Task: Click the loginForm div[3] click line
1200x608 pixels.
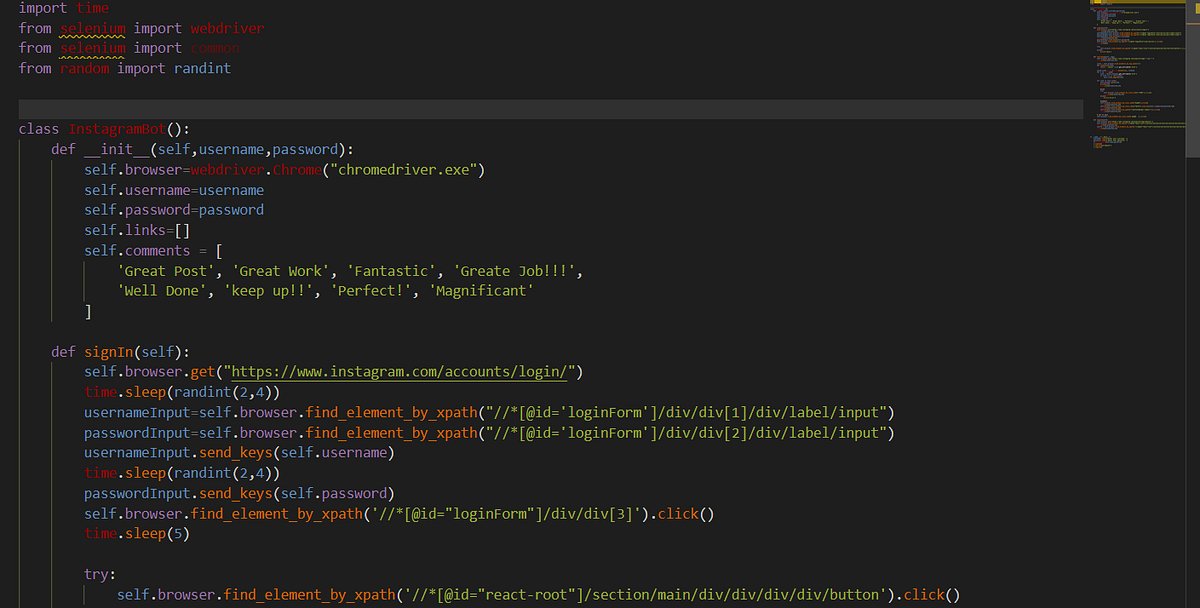Action: [x=399, y=514]
